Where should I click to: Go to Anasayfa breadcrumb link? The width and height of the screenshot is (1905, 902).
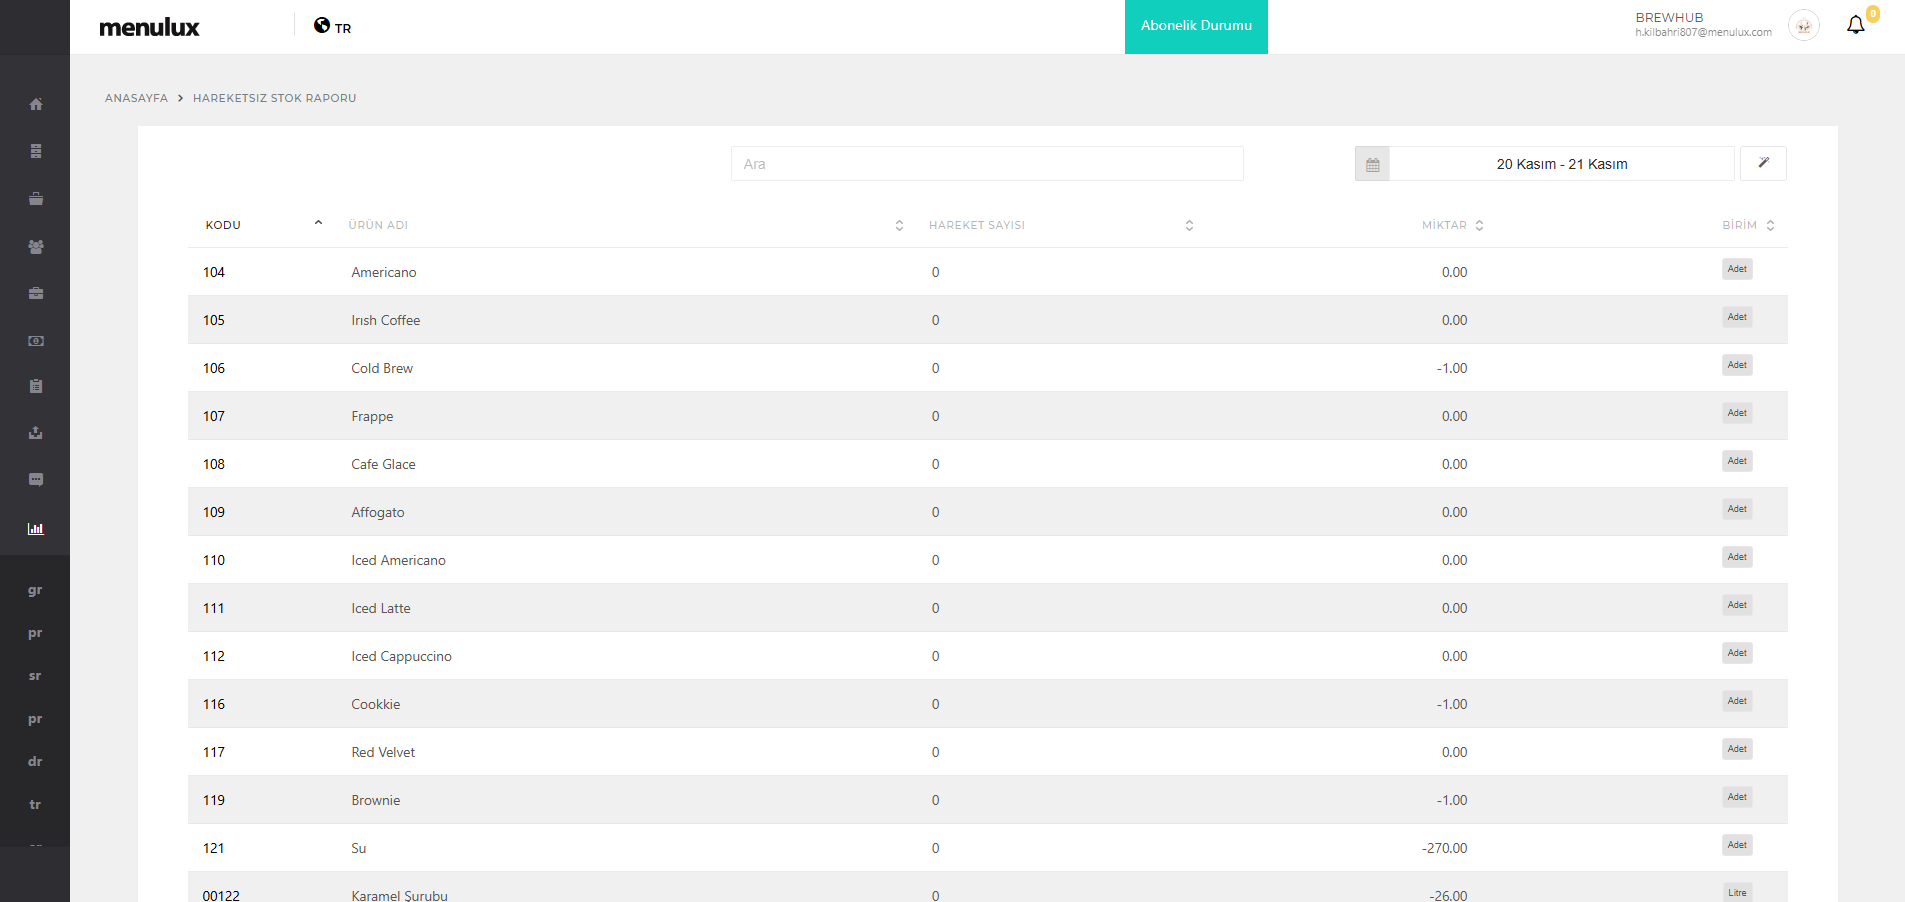pyautogui.click(x=136, y=98)
